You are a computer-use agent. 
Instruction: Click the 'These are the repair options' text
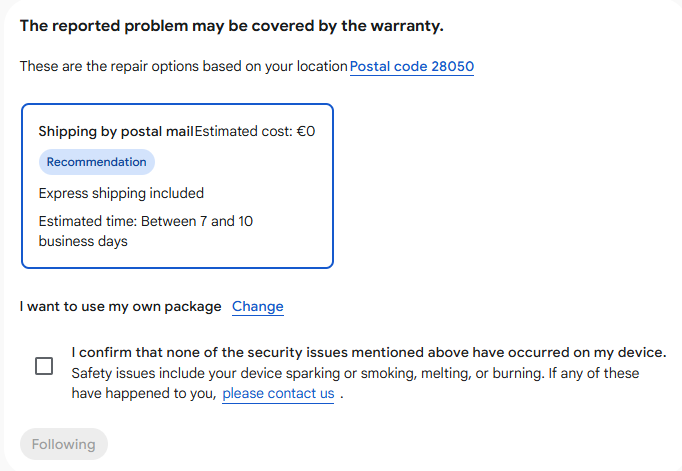click(x=183, y=67)
